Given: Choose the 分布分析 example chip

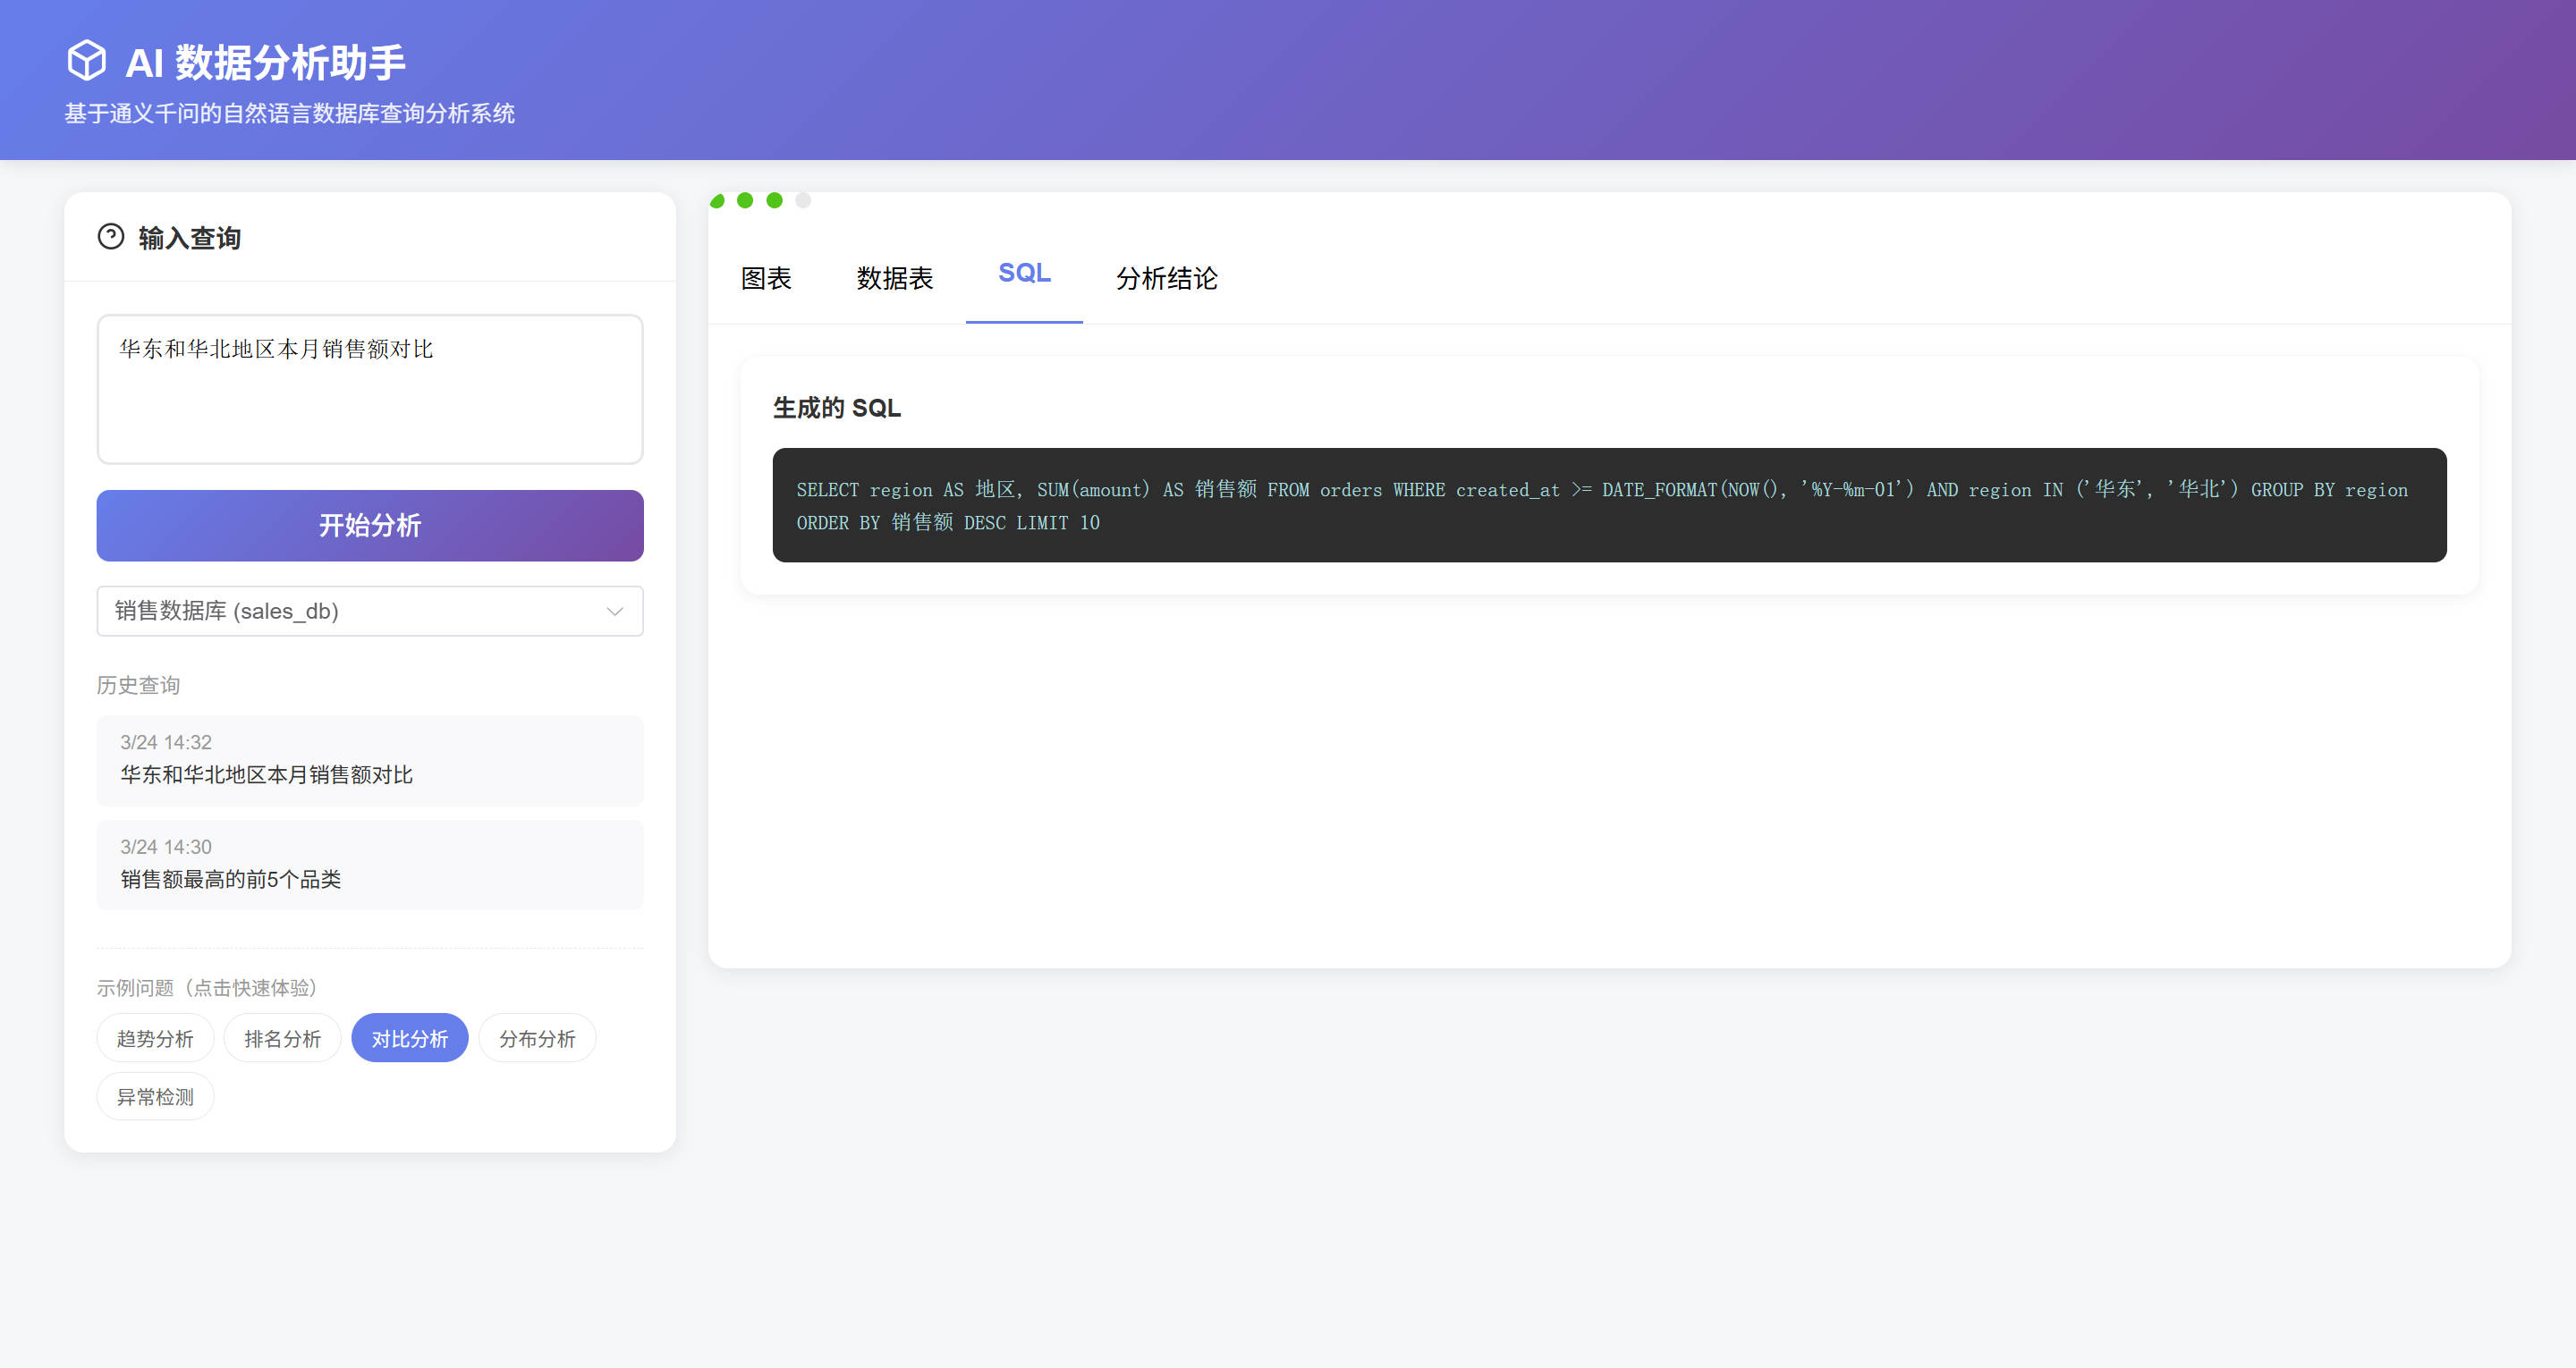Looking at the screenshot, I should (537, 1038).
